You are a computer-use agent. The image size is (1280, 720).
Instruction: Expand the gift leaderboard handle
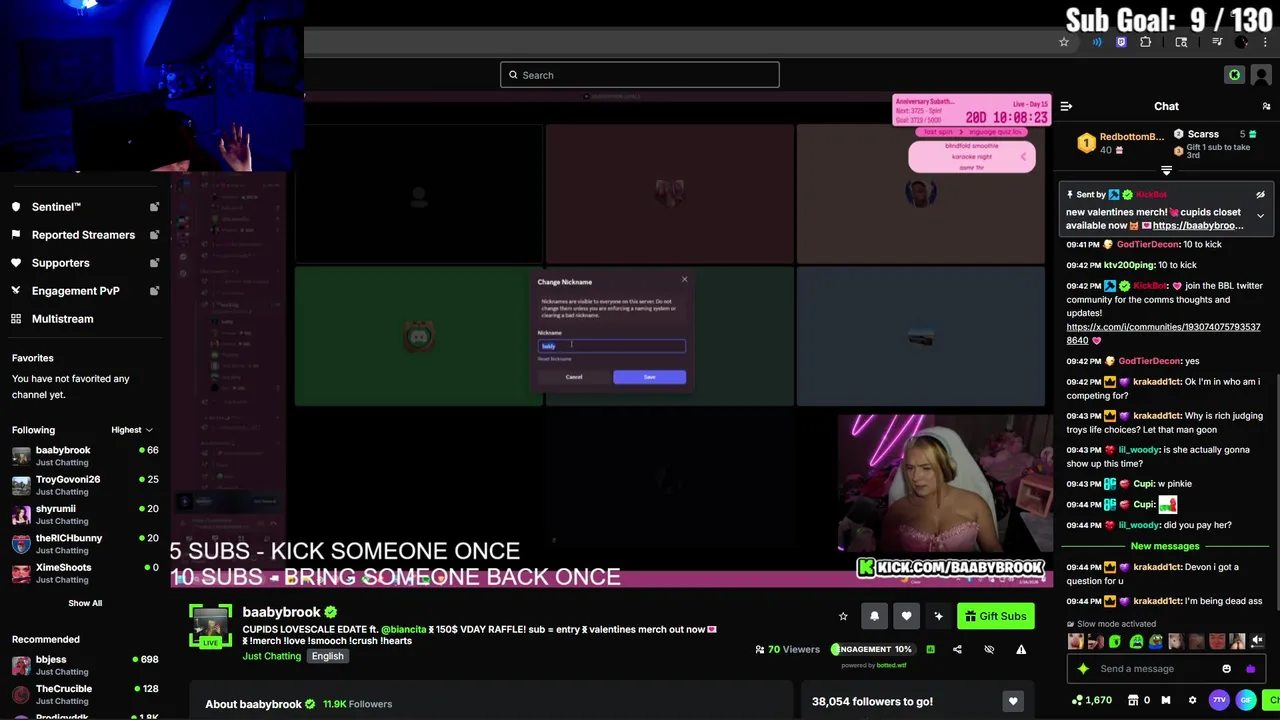1166,171
